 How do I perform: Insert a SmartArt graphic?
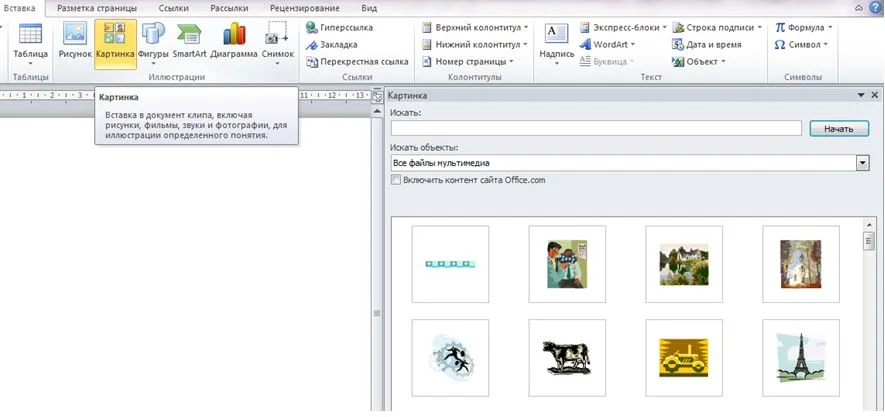coord(189,40)
